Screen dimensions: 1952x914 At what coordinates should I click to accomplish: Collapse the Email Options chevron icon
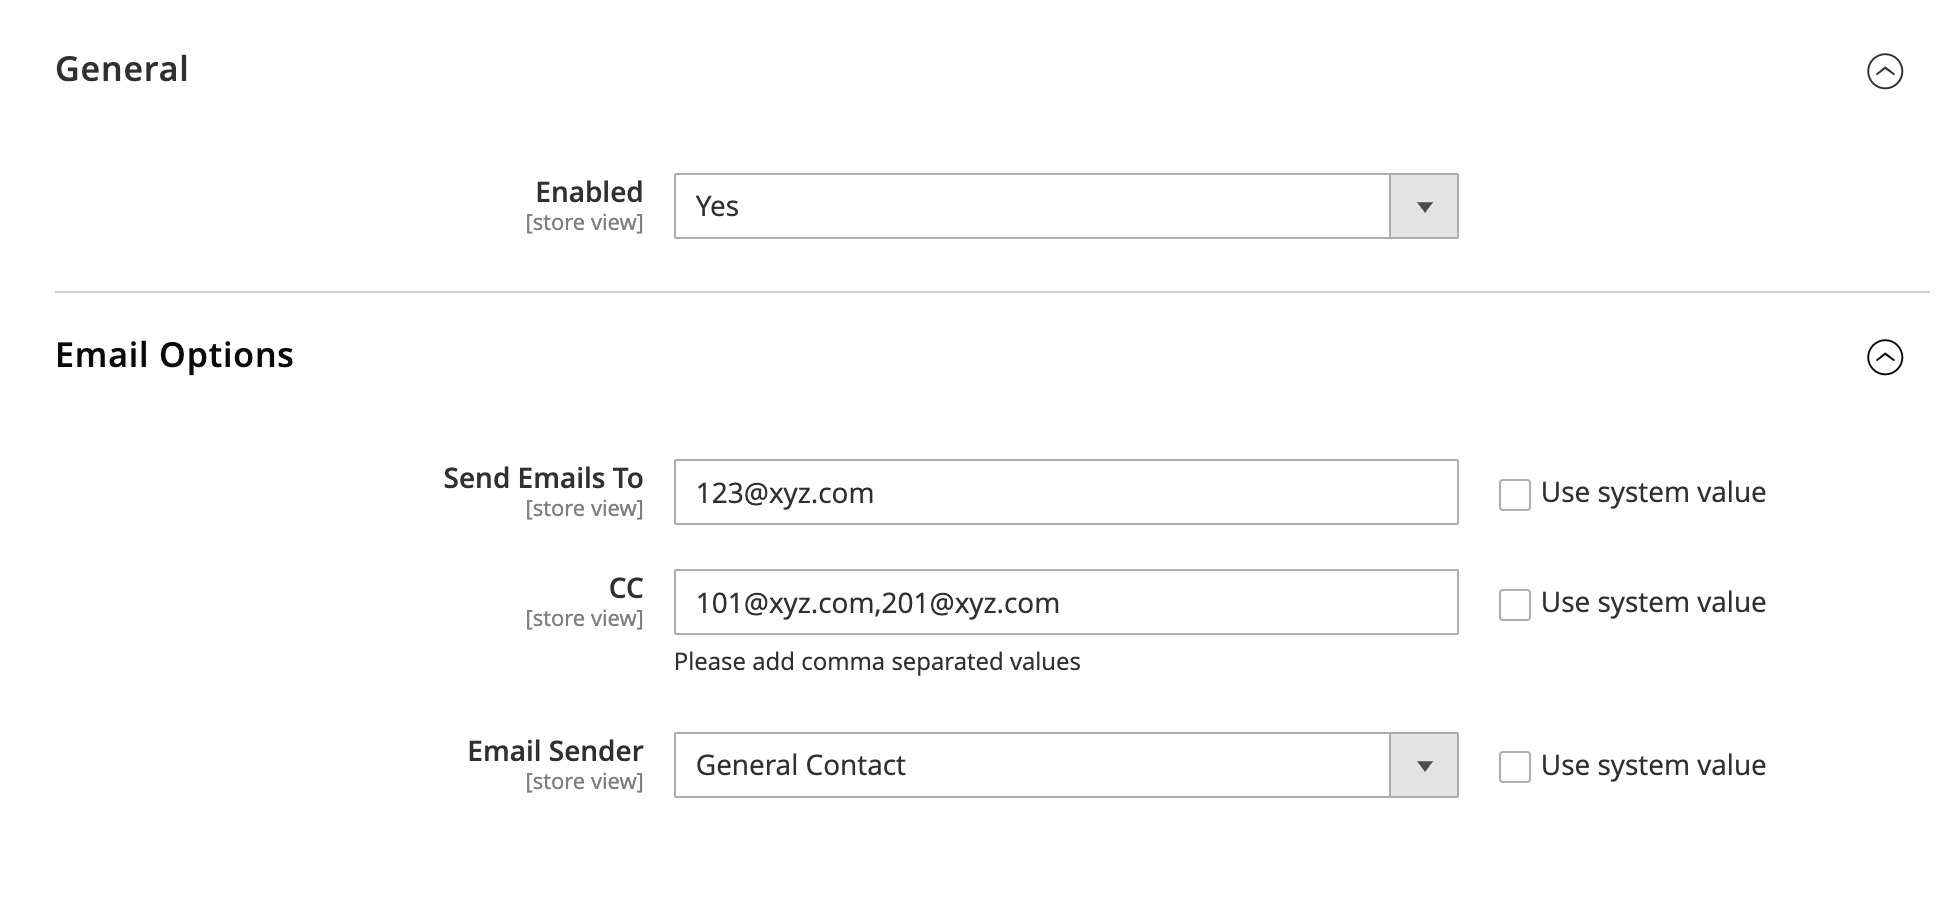coord(1885,357)
